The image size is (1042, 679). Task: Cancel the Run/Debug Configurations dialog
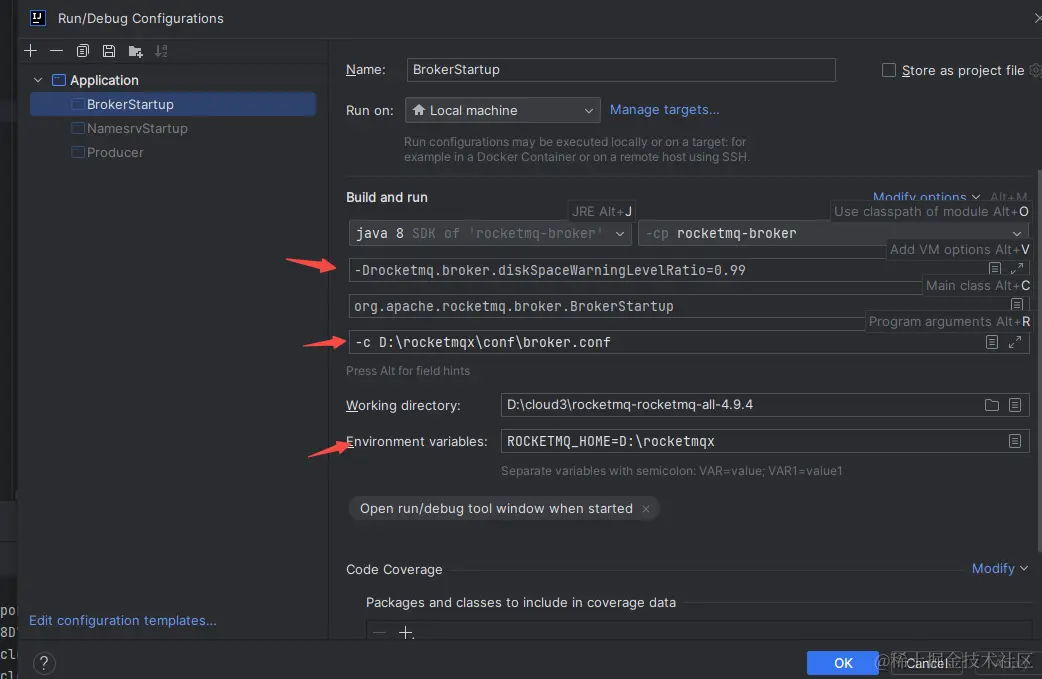pyautogui.click(x=926, y=663)
